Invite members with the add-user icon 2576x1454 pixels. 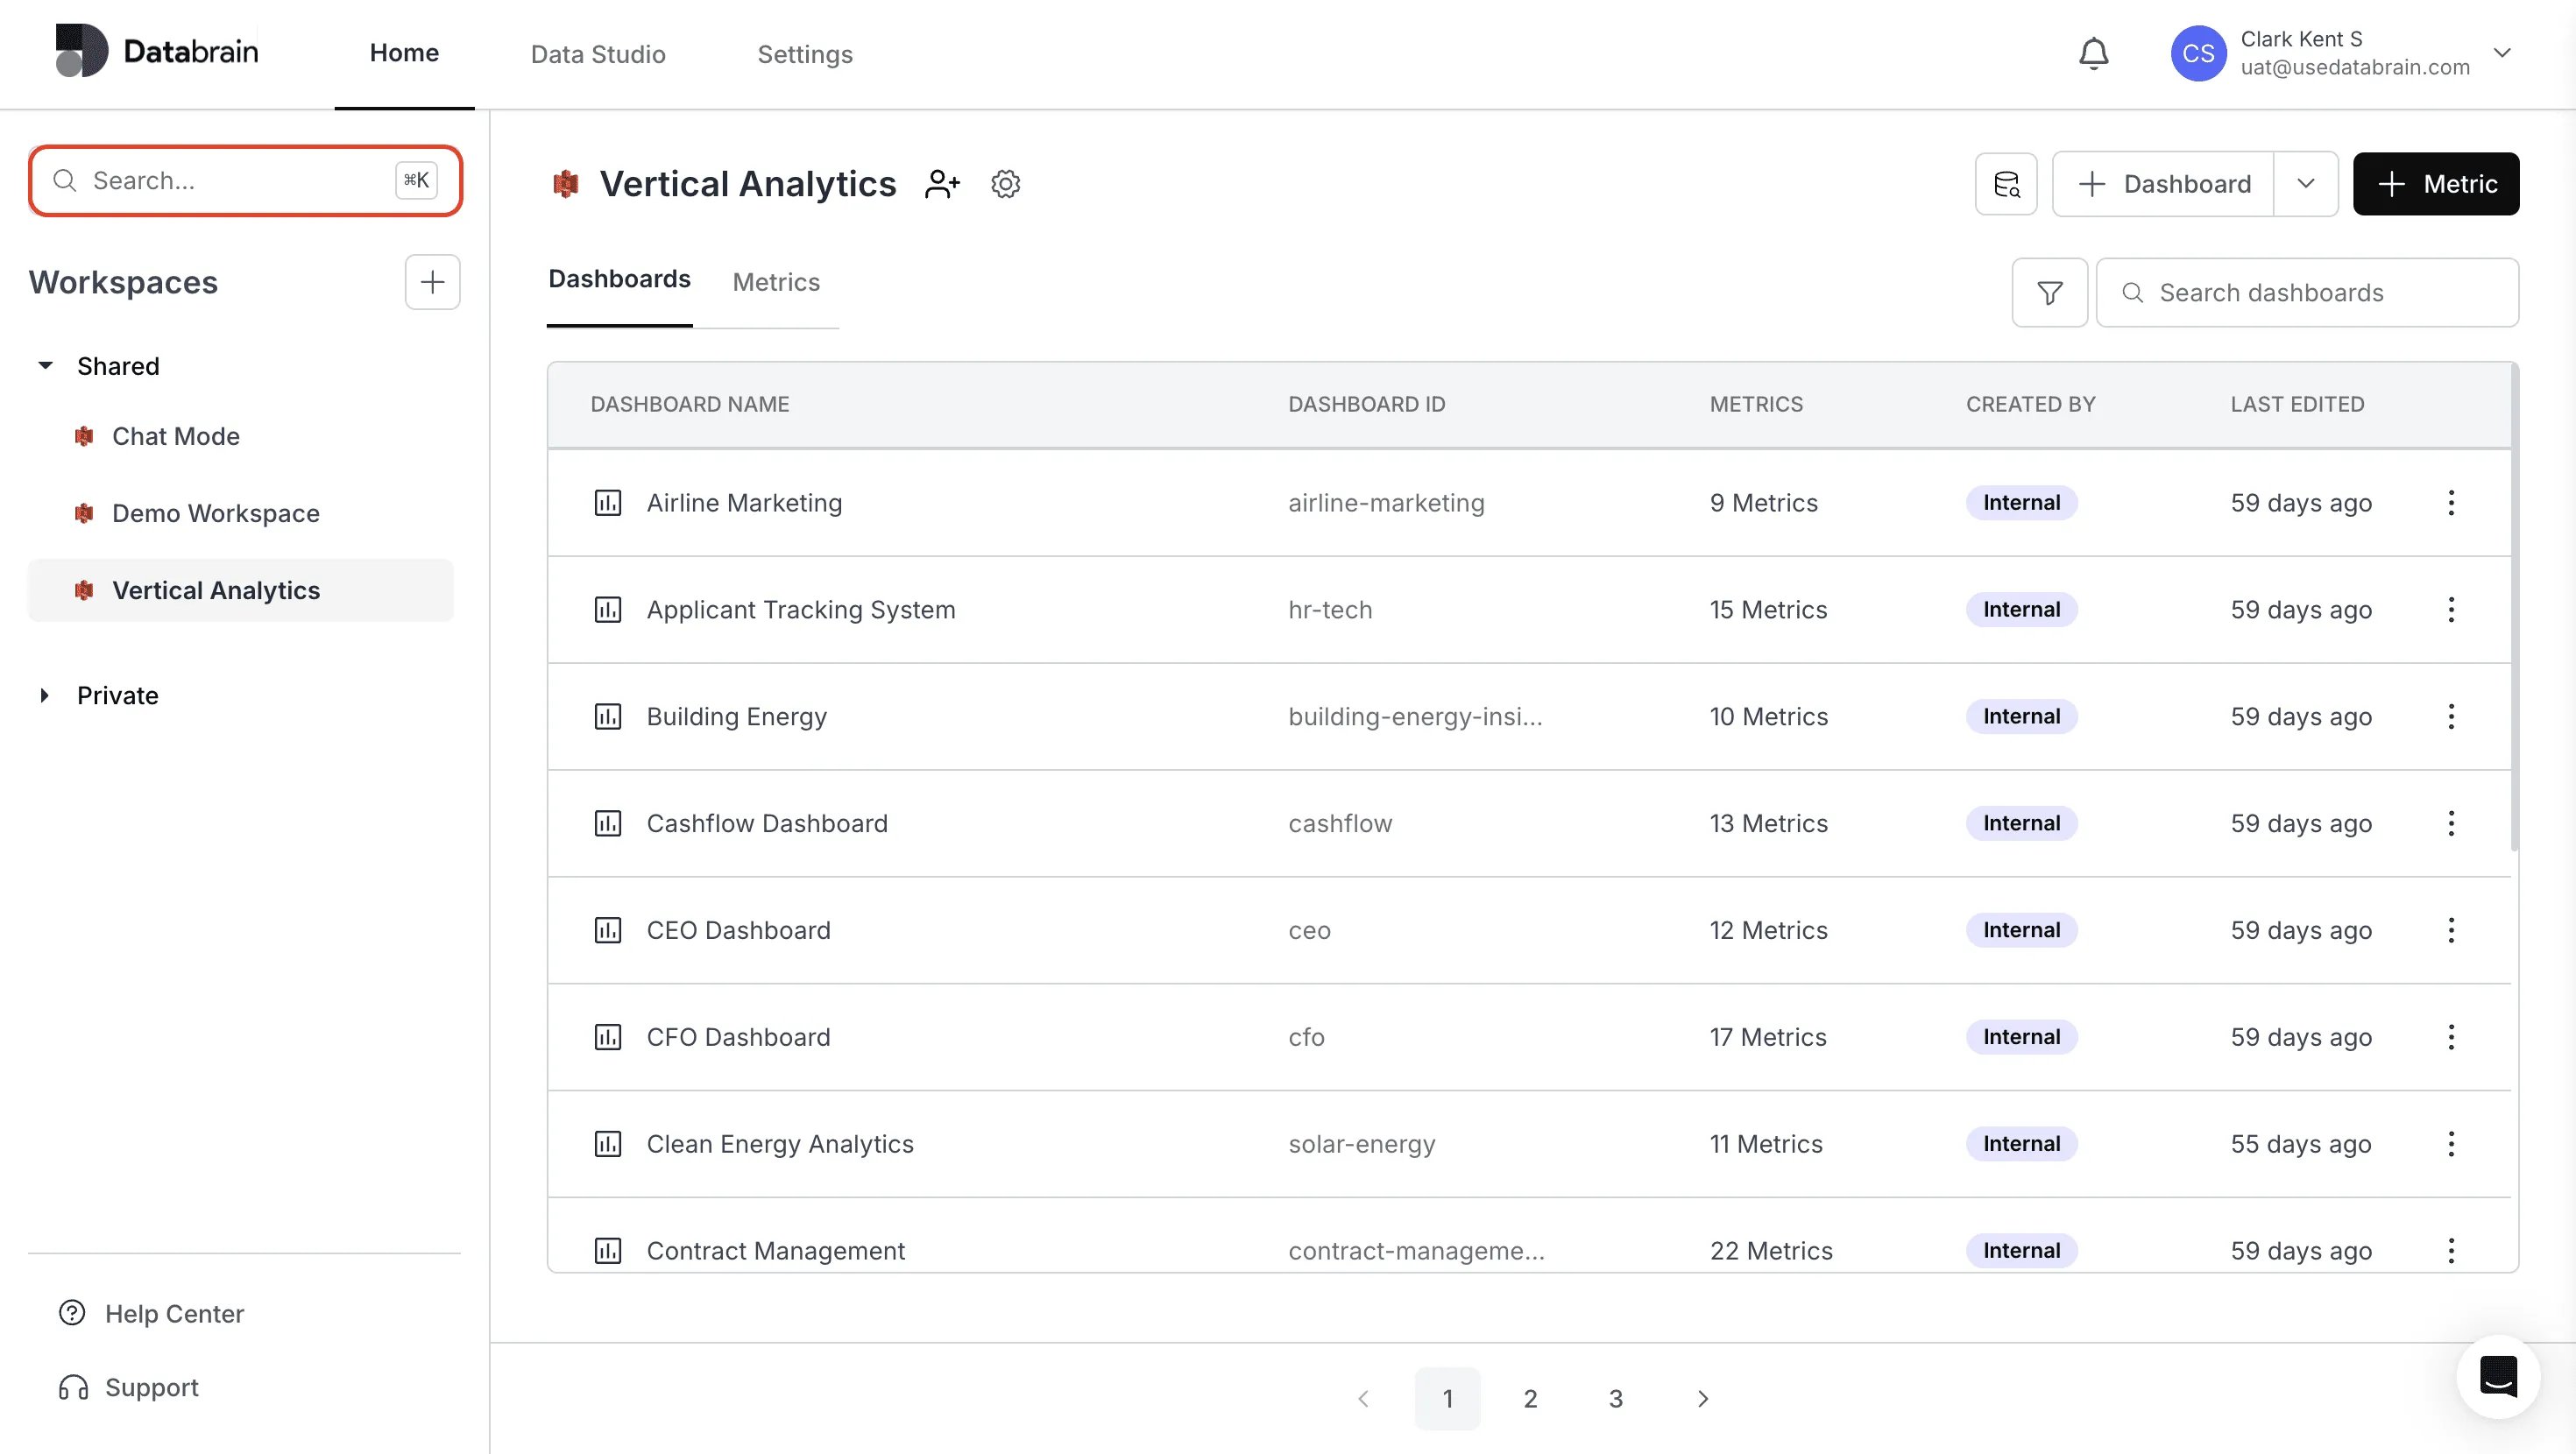[942, 184]
